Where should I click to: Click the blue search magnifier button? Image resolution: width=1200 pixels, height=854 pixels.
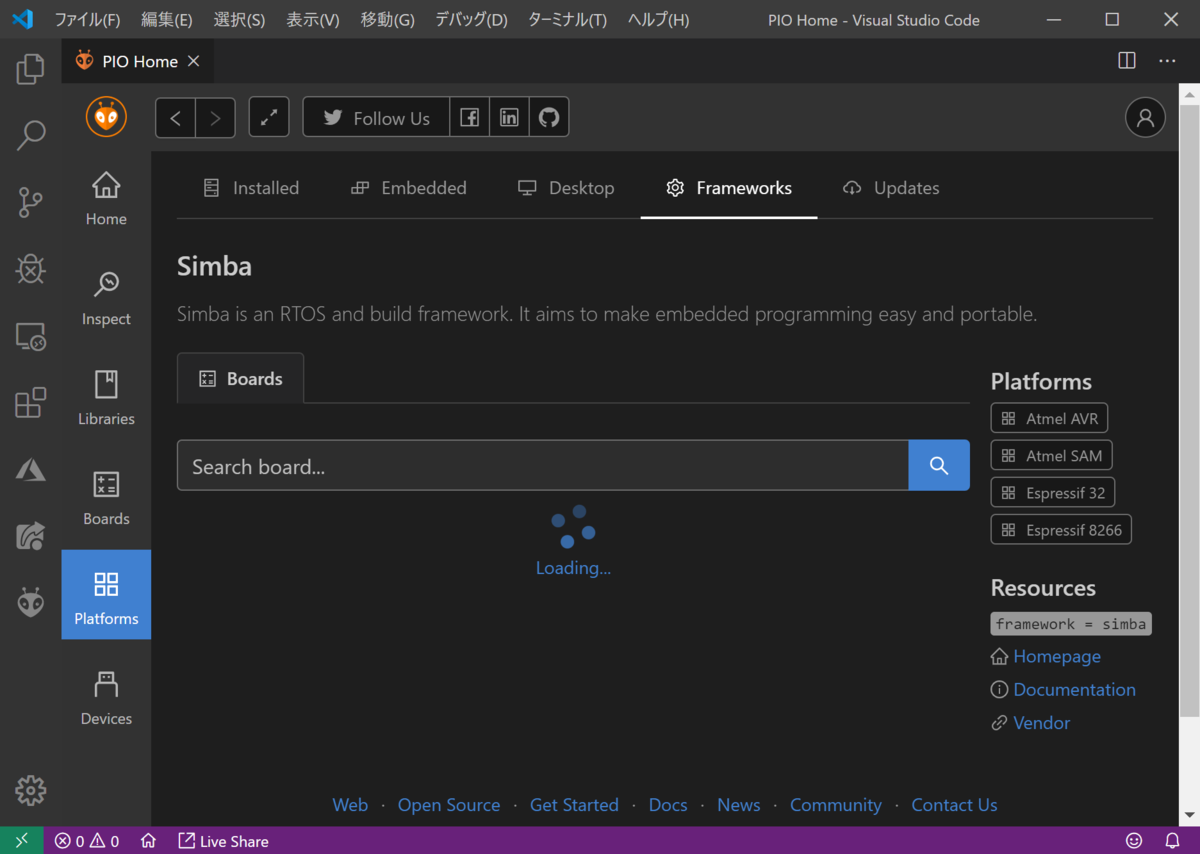pyautogui.click(x=939, y=465)
